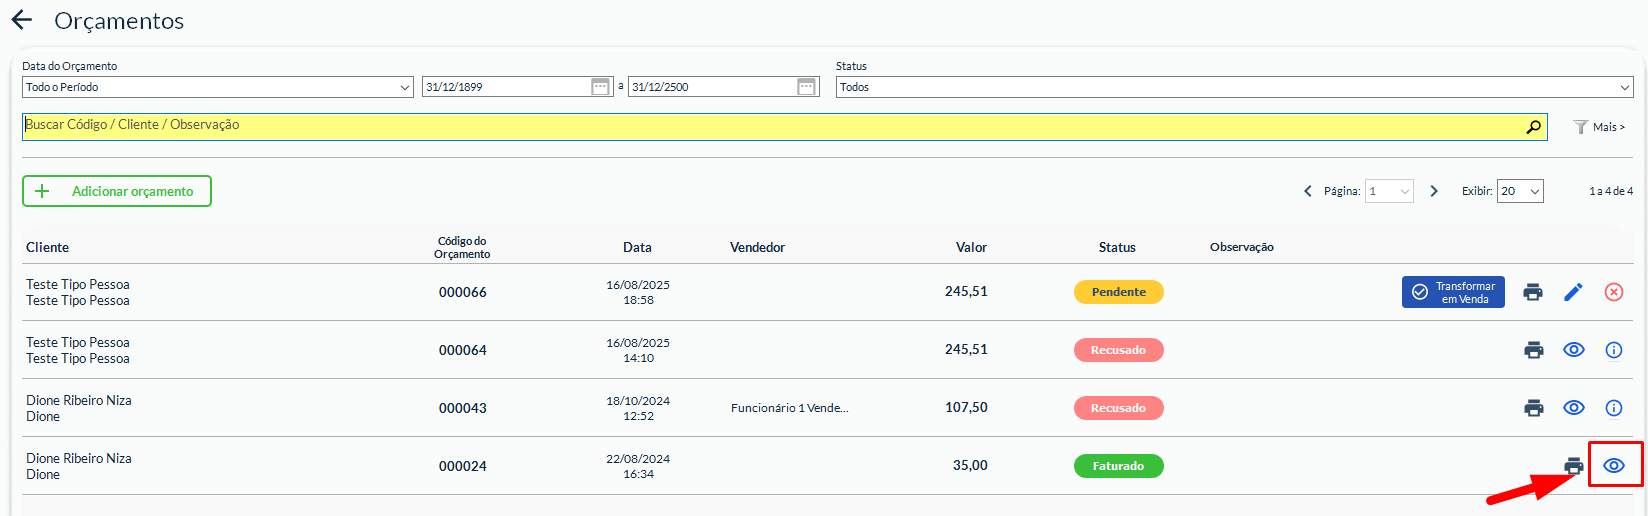Print budget 000066
This screenshot has height=516, width=1648.
(x=1533, y=292)
